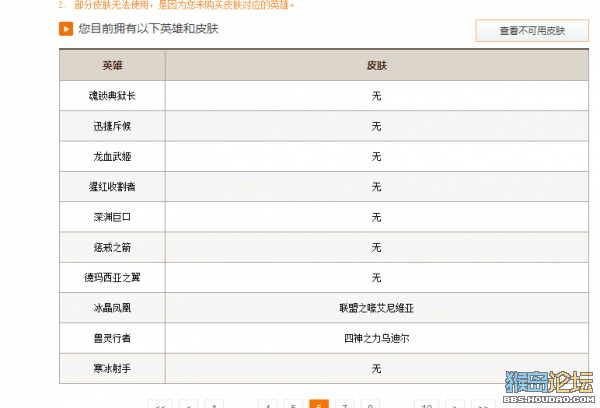Screen dimensions: 600x408
Task: Click the heading text 您目前拥有以下英雄和皮肤
Action: [148, 29]
